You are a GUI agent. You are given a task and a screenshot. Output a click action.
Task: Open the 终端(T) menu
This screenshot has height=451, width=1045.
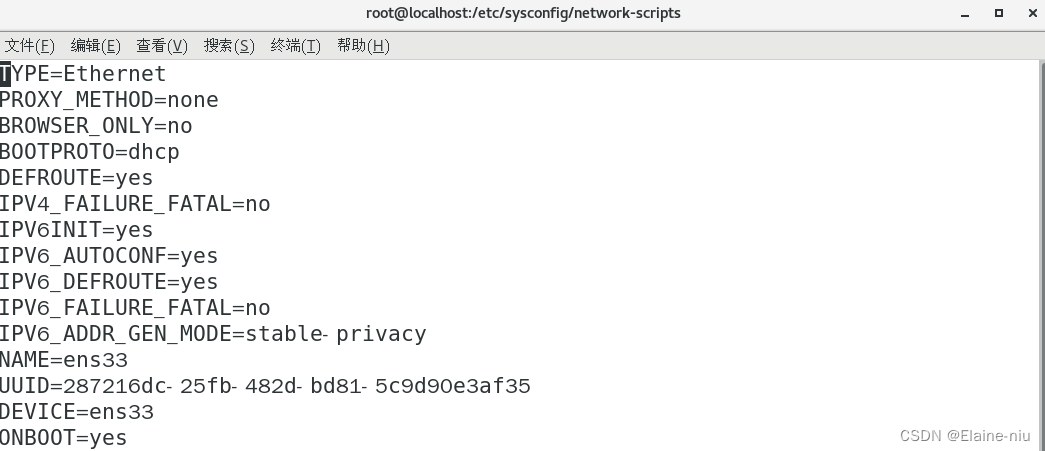(x=295, y=46)
